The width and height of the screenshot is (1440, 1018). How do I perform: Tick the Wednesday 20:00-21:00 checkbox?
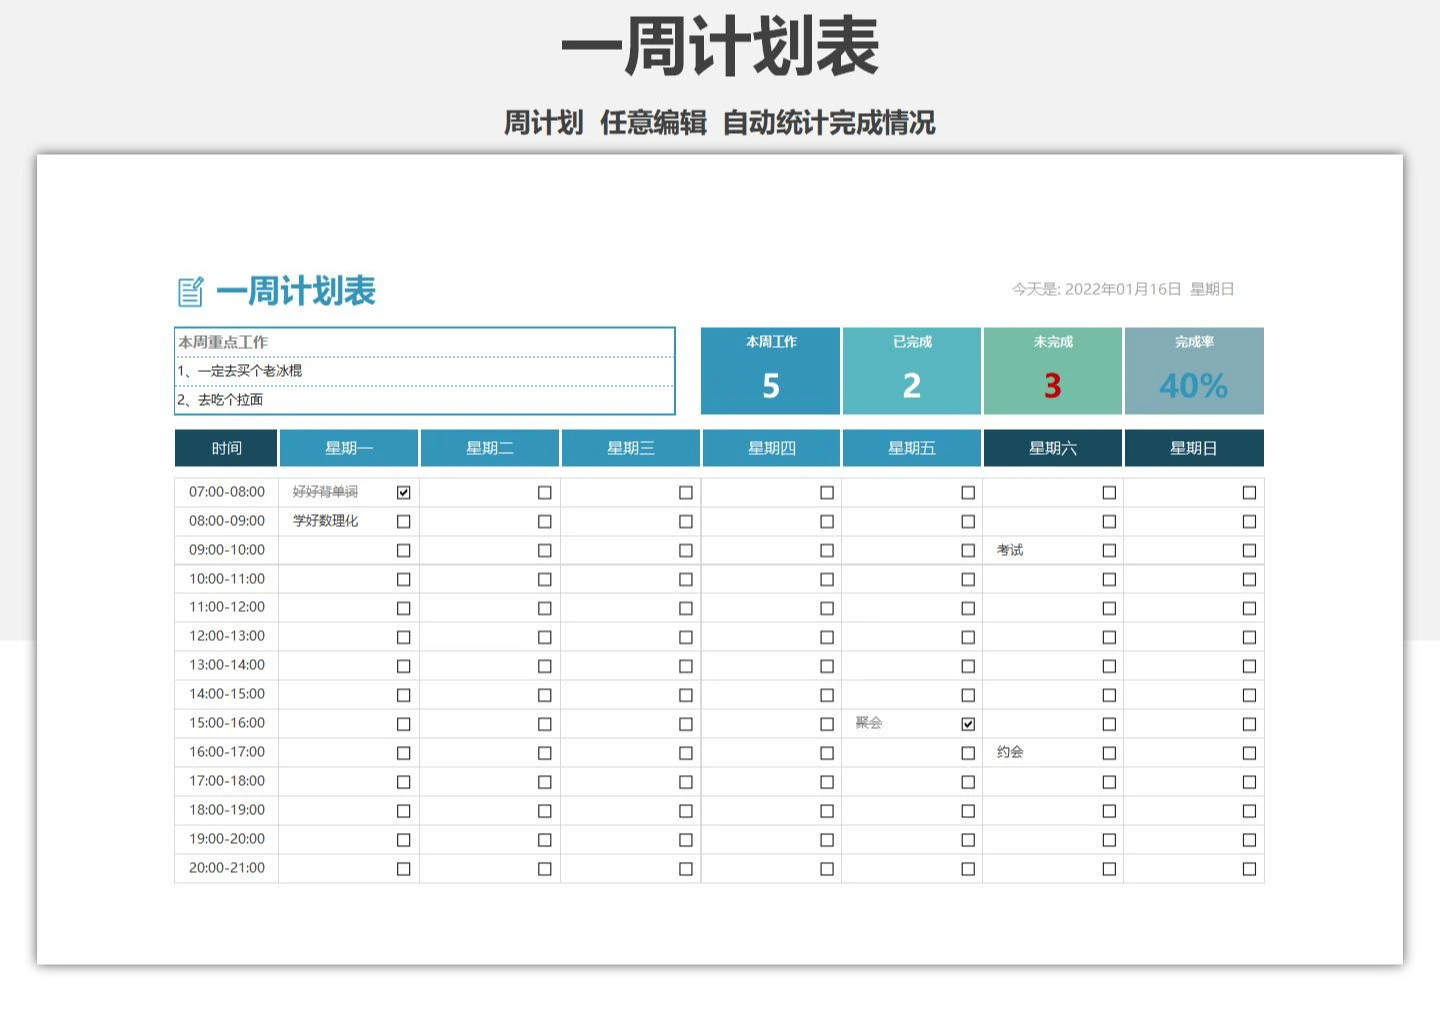(x=686, y=869)
